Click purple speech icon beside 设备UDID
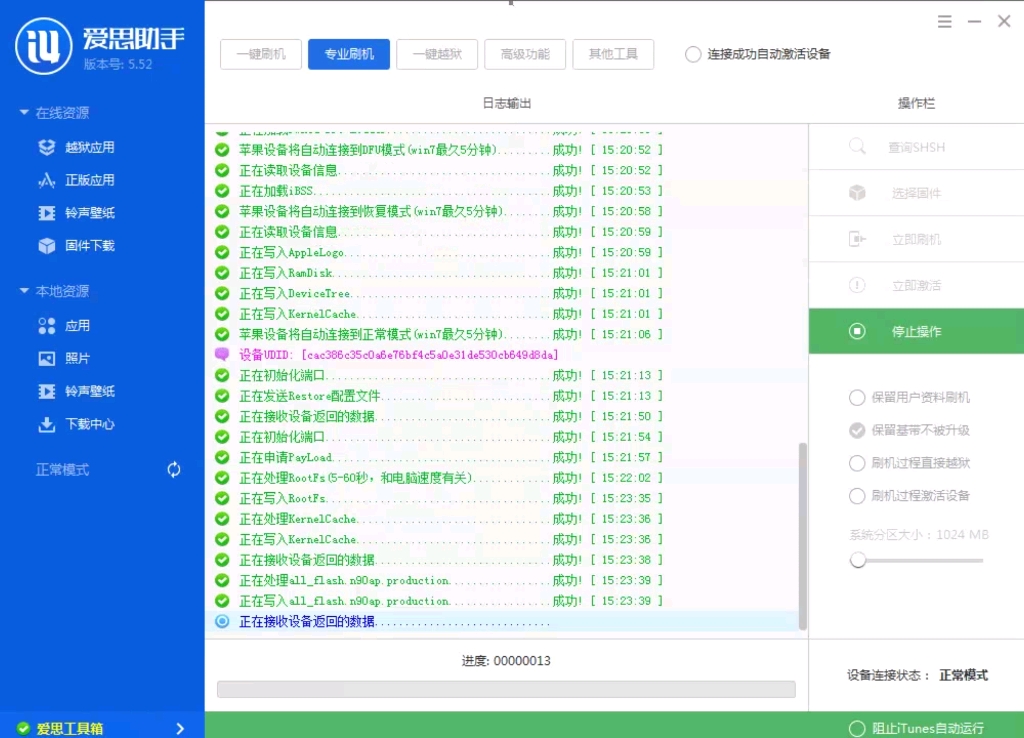 222,354
